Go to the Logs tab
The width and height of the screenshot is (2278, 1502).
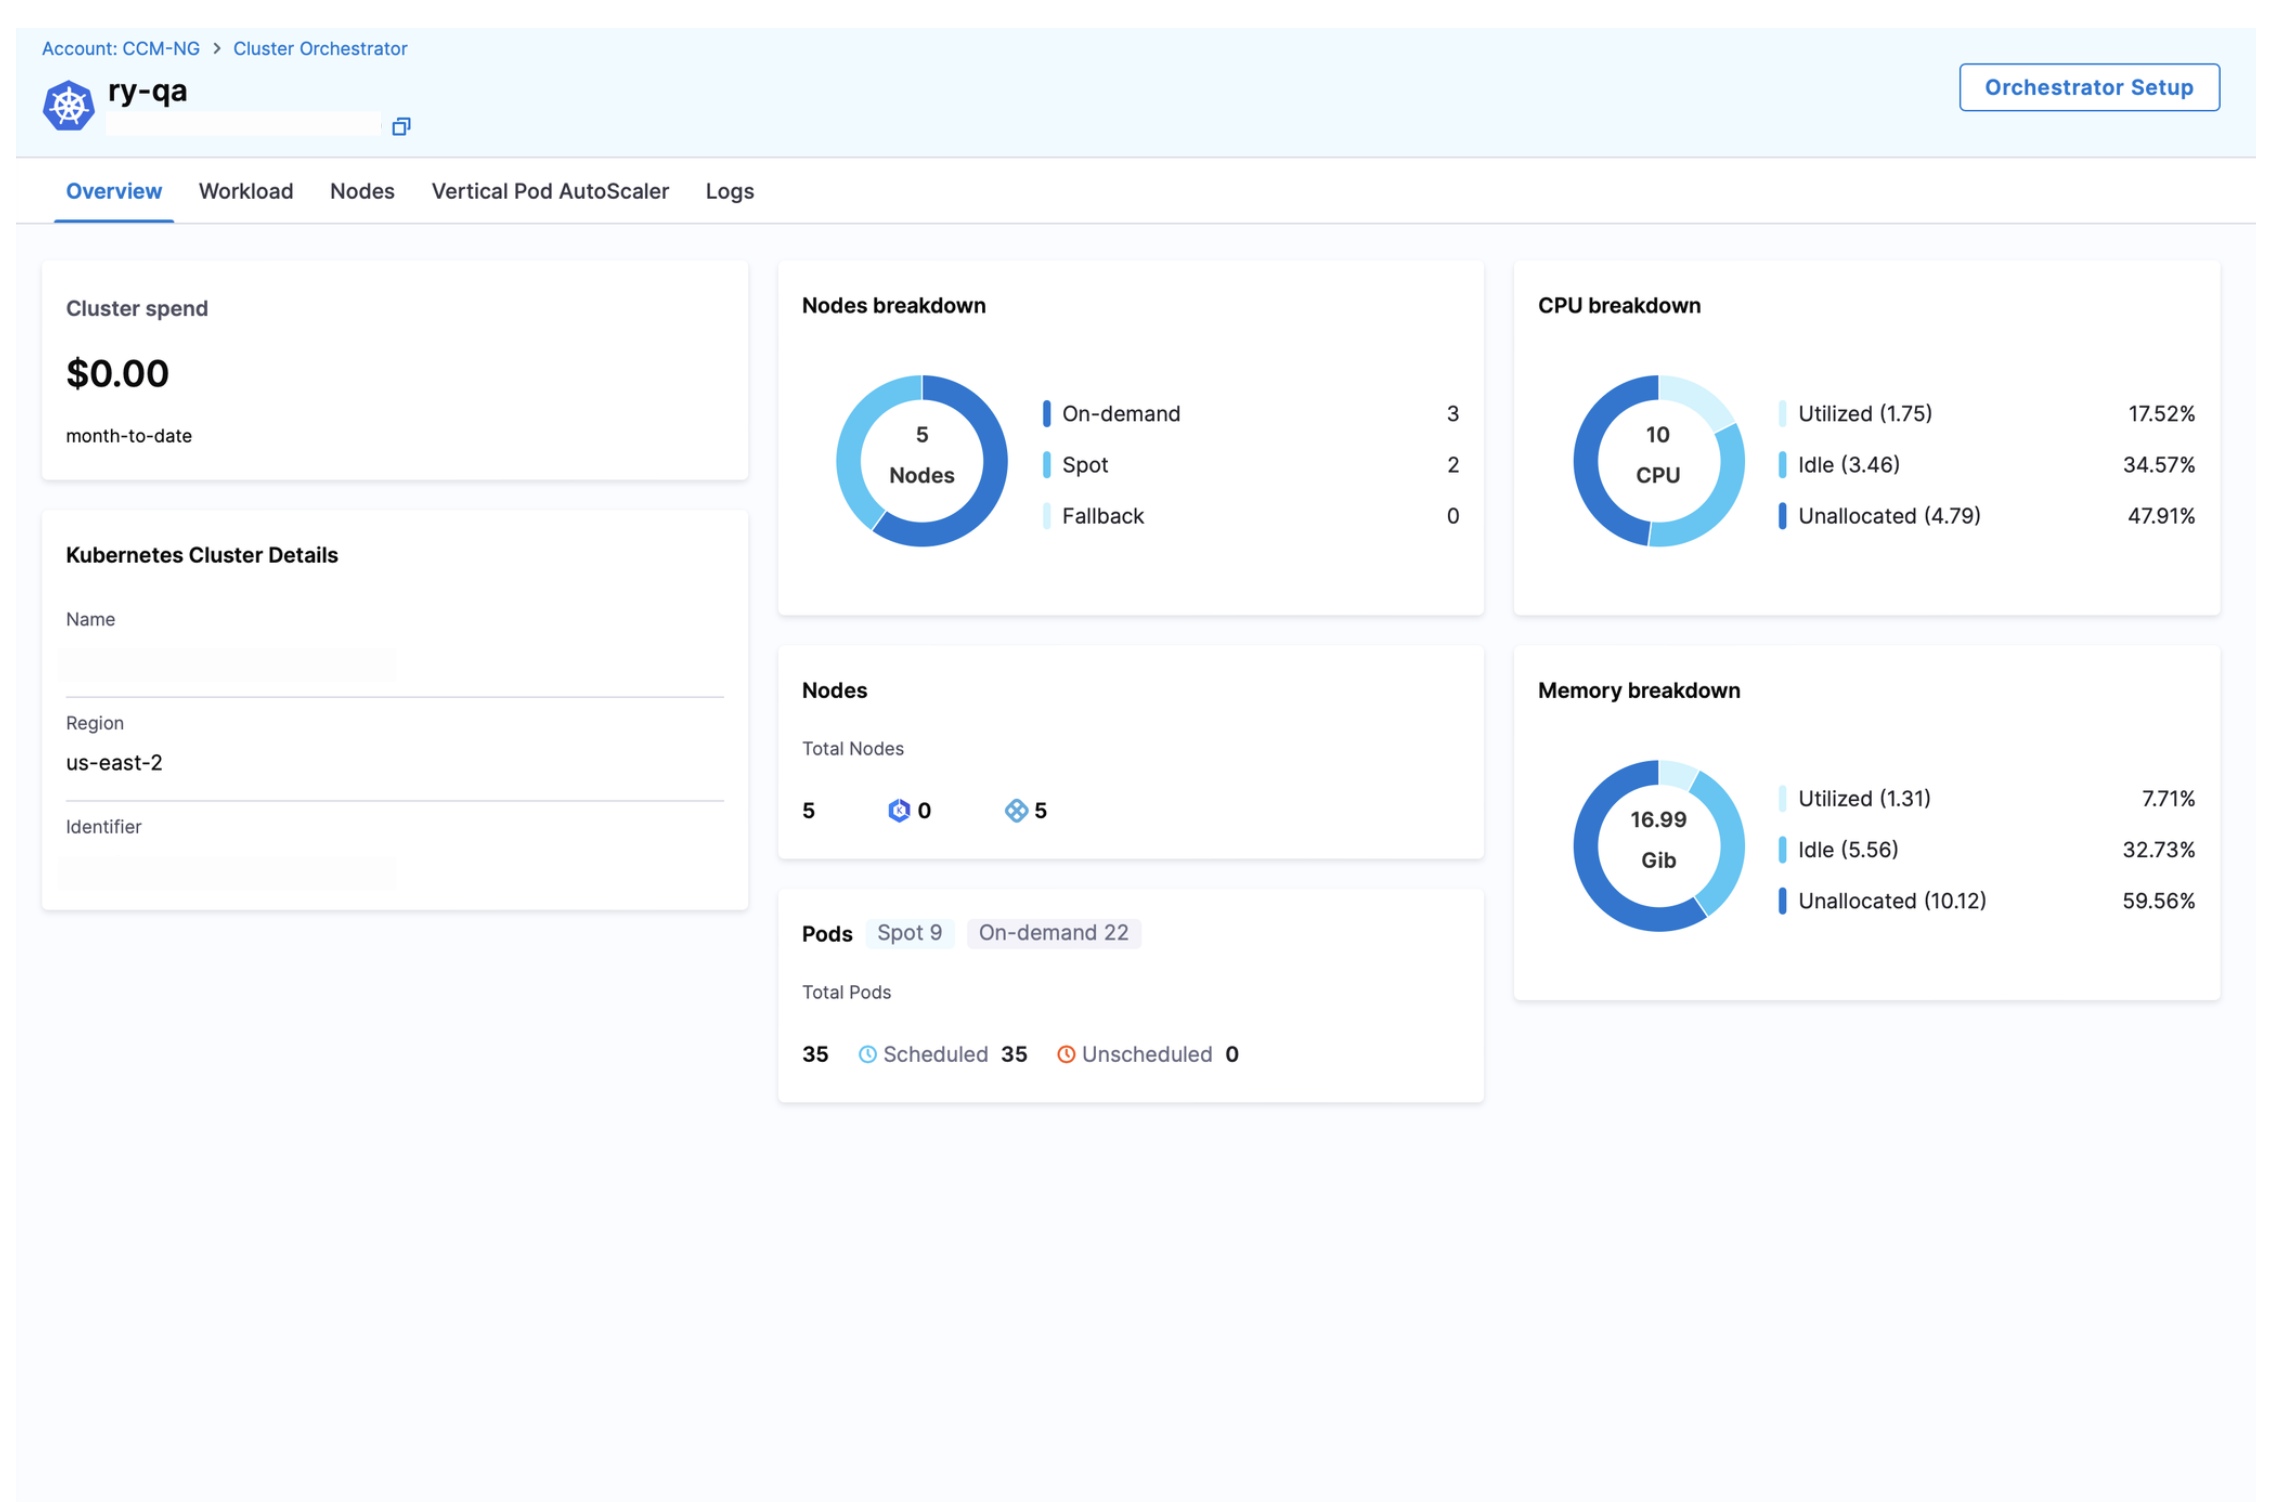(729, 191)
